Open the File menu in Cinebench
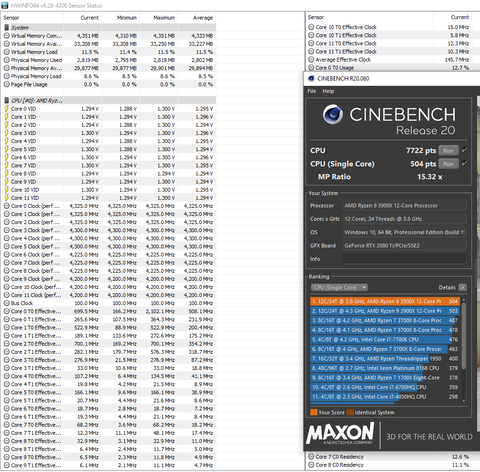The height and width of the screenshot is (472, 480). (x=311, y=91)
